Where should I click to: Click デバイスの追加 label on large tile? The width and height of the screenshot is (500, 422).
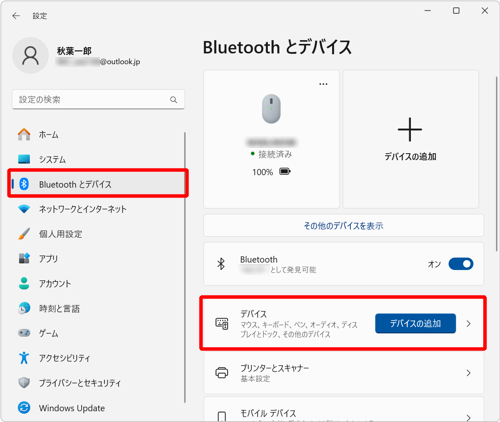point(410,157)
